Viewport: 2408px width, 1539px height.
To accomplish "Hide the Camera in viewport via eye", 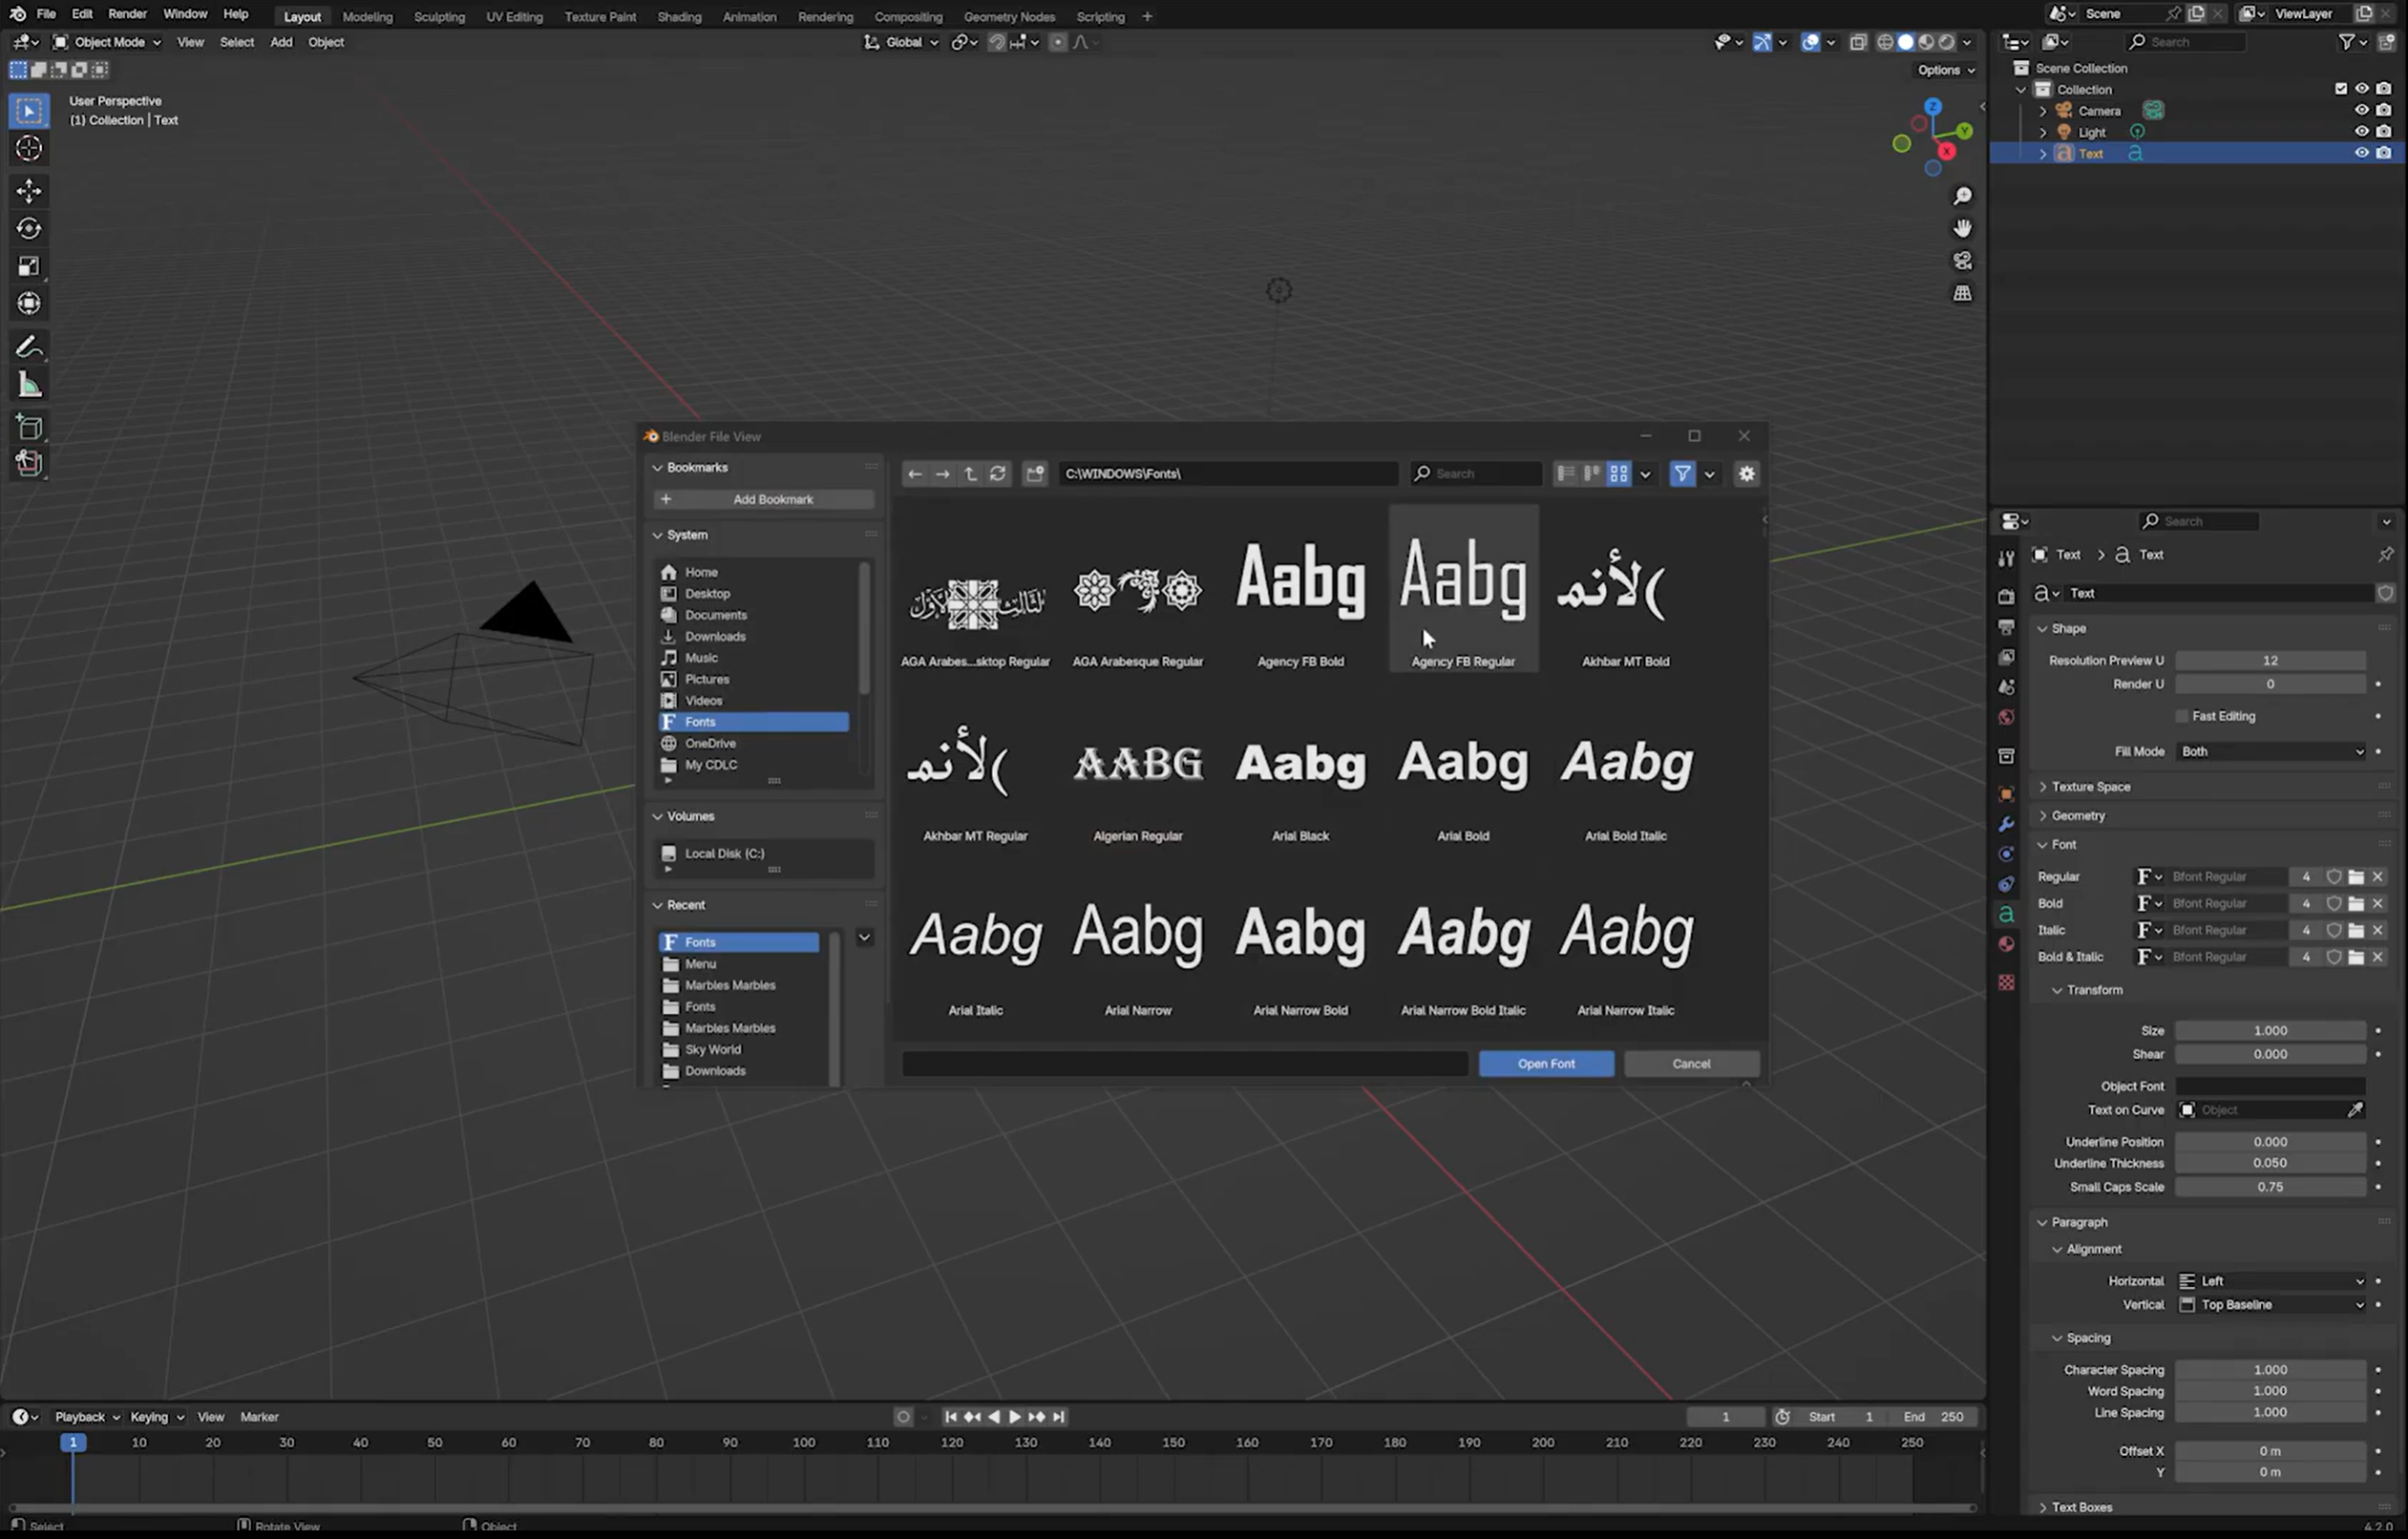I will (x=2361, y=110).
